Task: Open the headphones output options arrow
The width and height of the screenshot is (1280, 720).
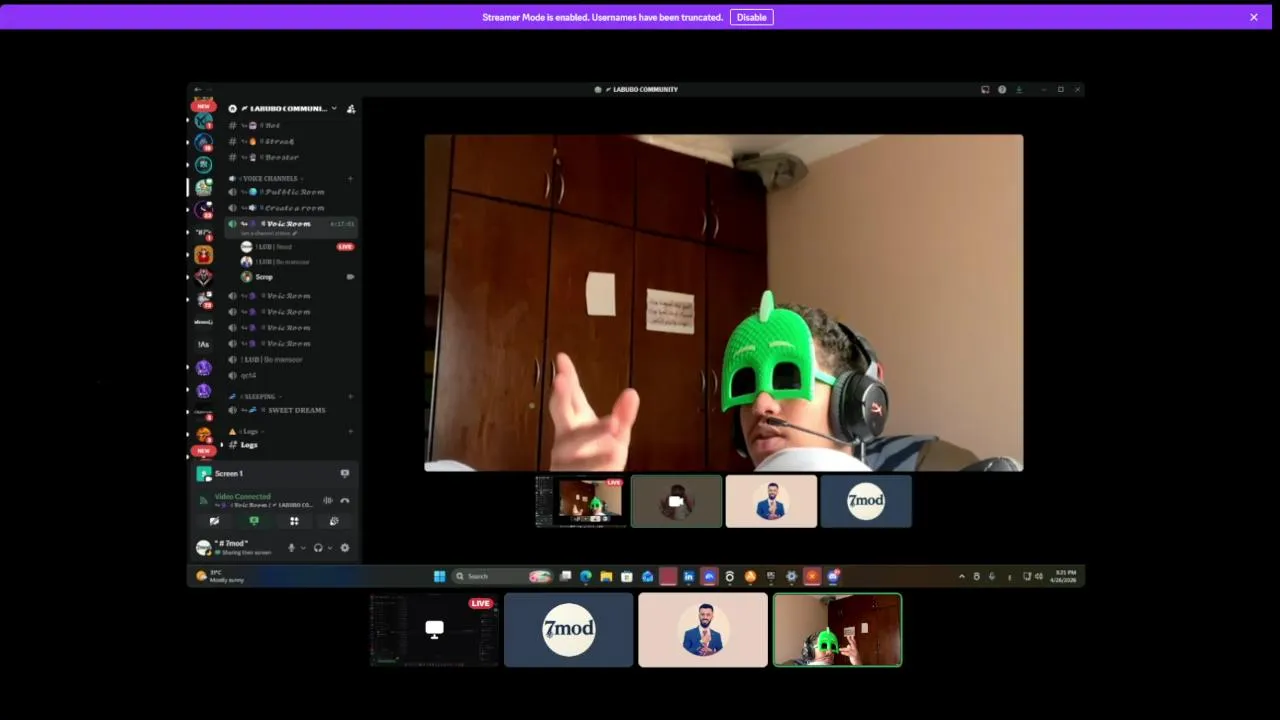Action: click(330, 547)
